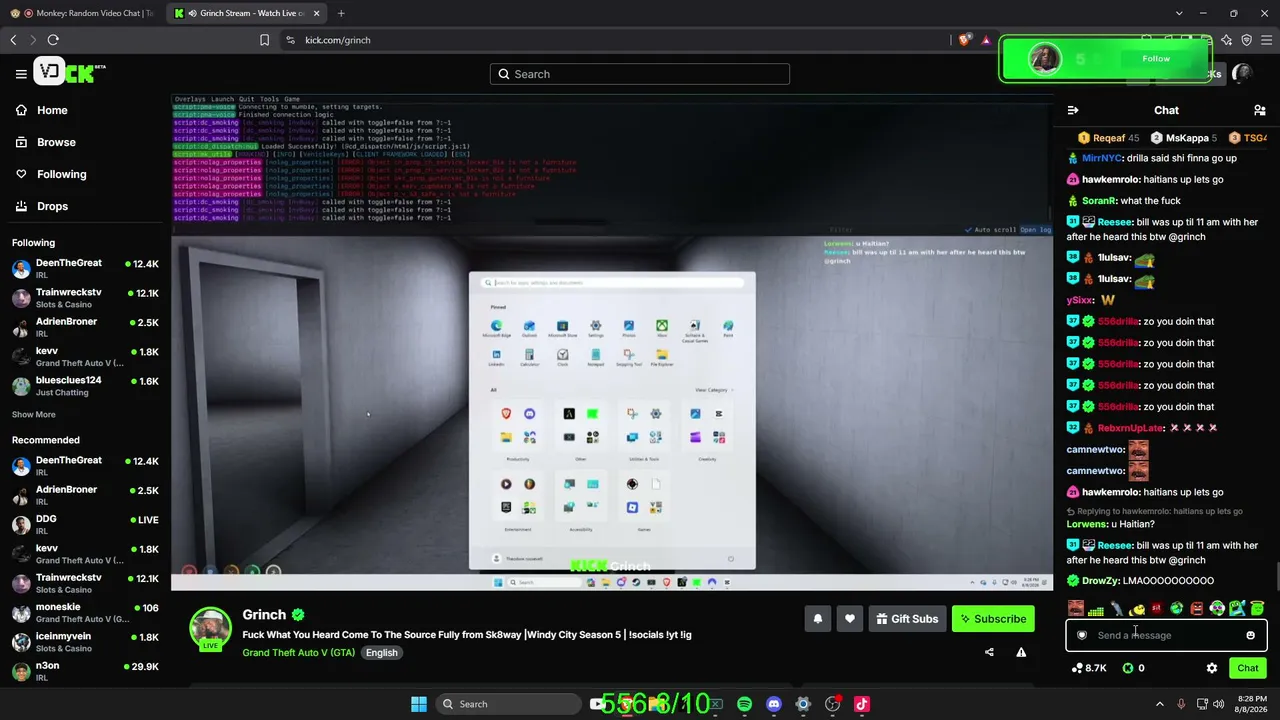Screen dimensions: 1280x720
Task: Report the stream warning icon
Action: (1021, 652)
